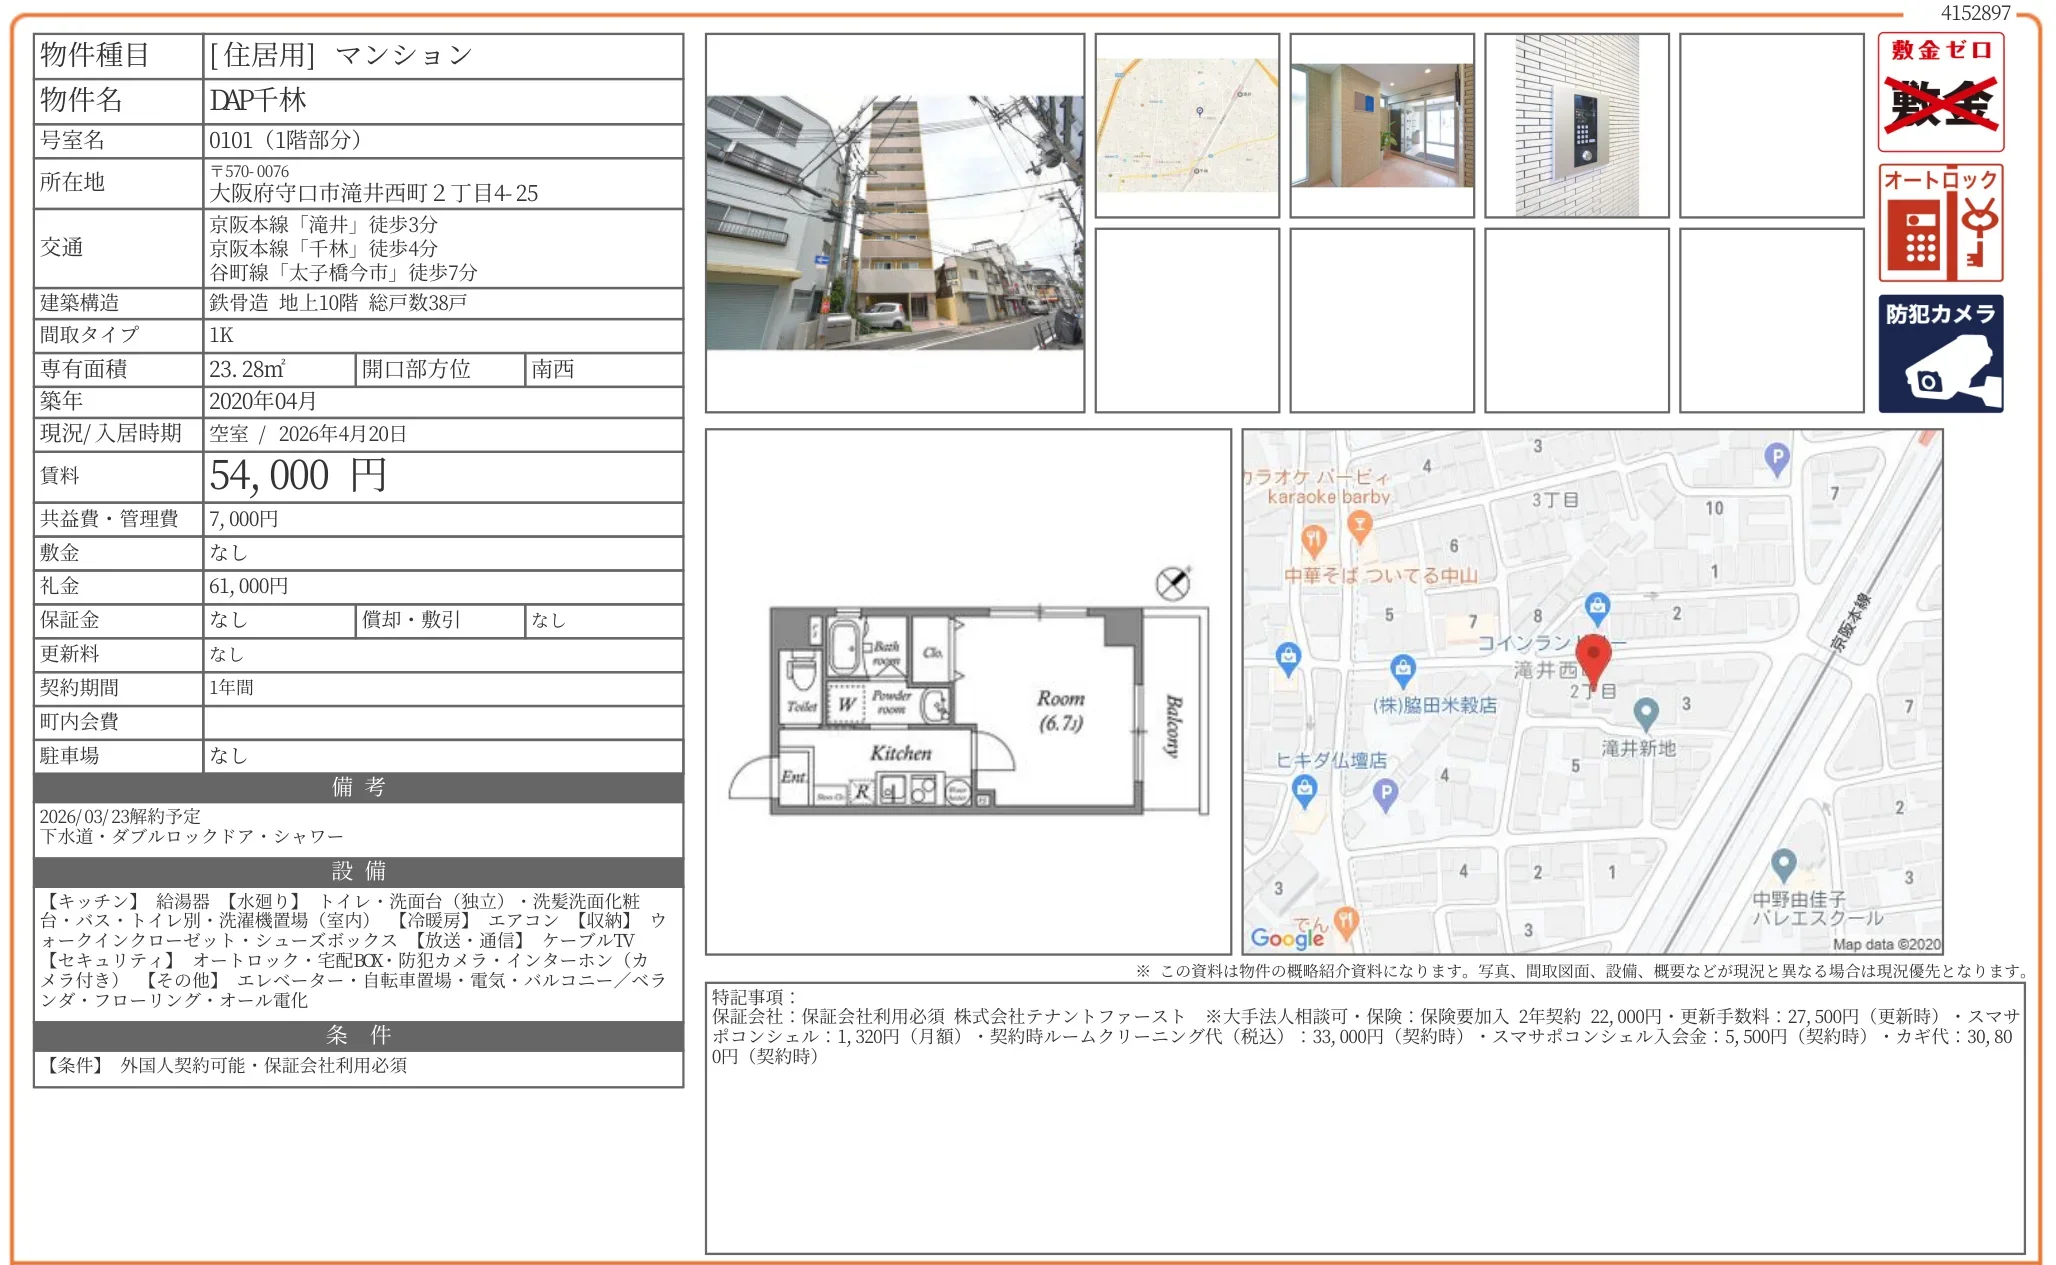Viewport: 2056px width, 1265px height.
Task: Click the 備考 section header bar
Action: click(x=358, y=787)
